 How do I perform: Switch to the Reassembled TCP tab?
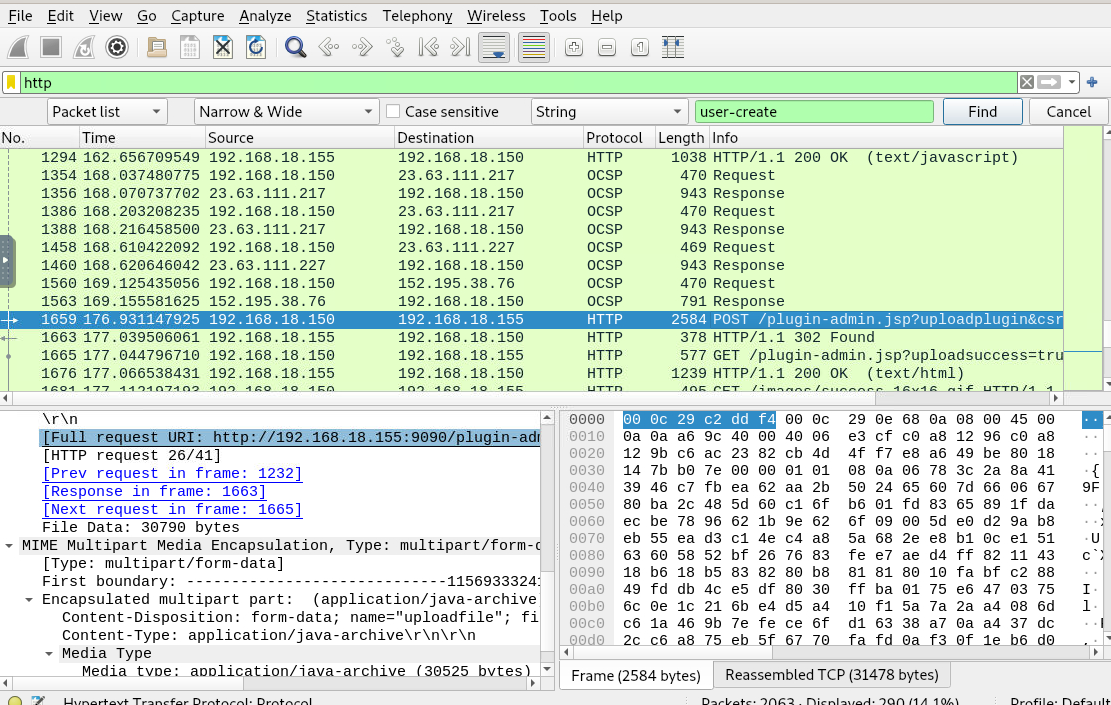click(x=831, y=675)
